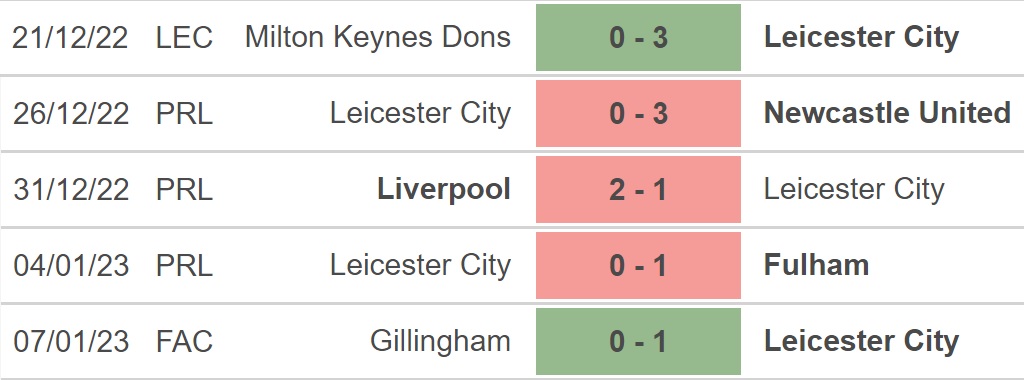
Task: Click the Gillingham team name
Action: click(440, 341)
